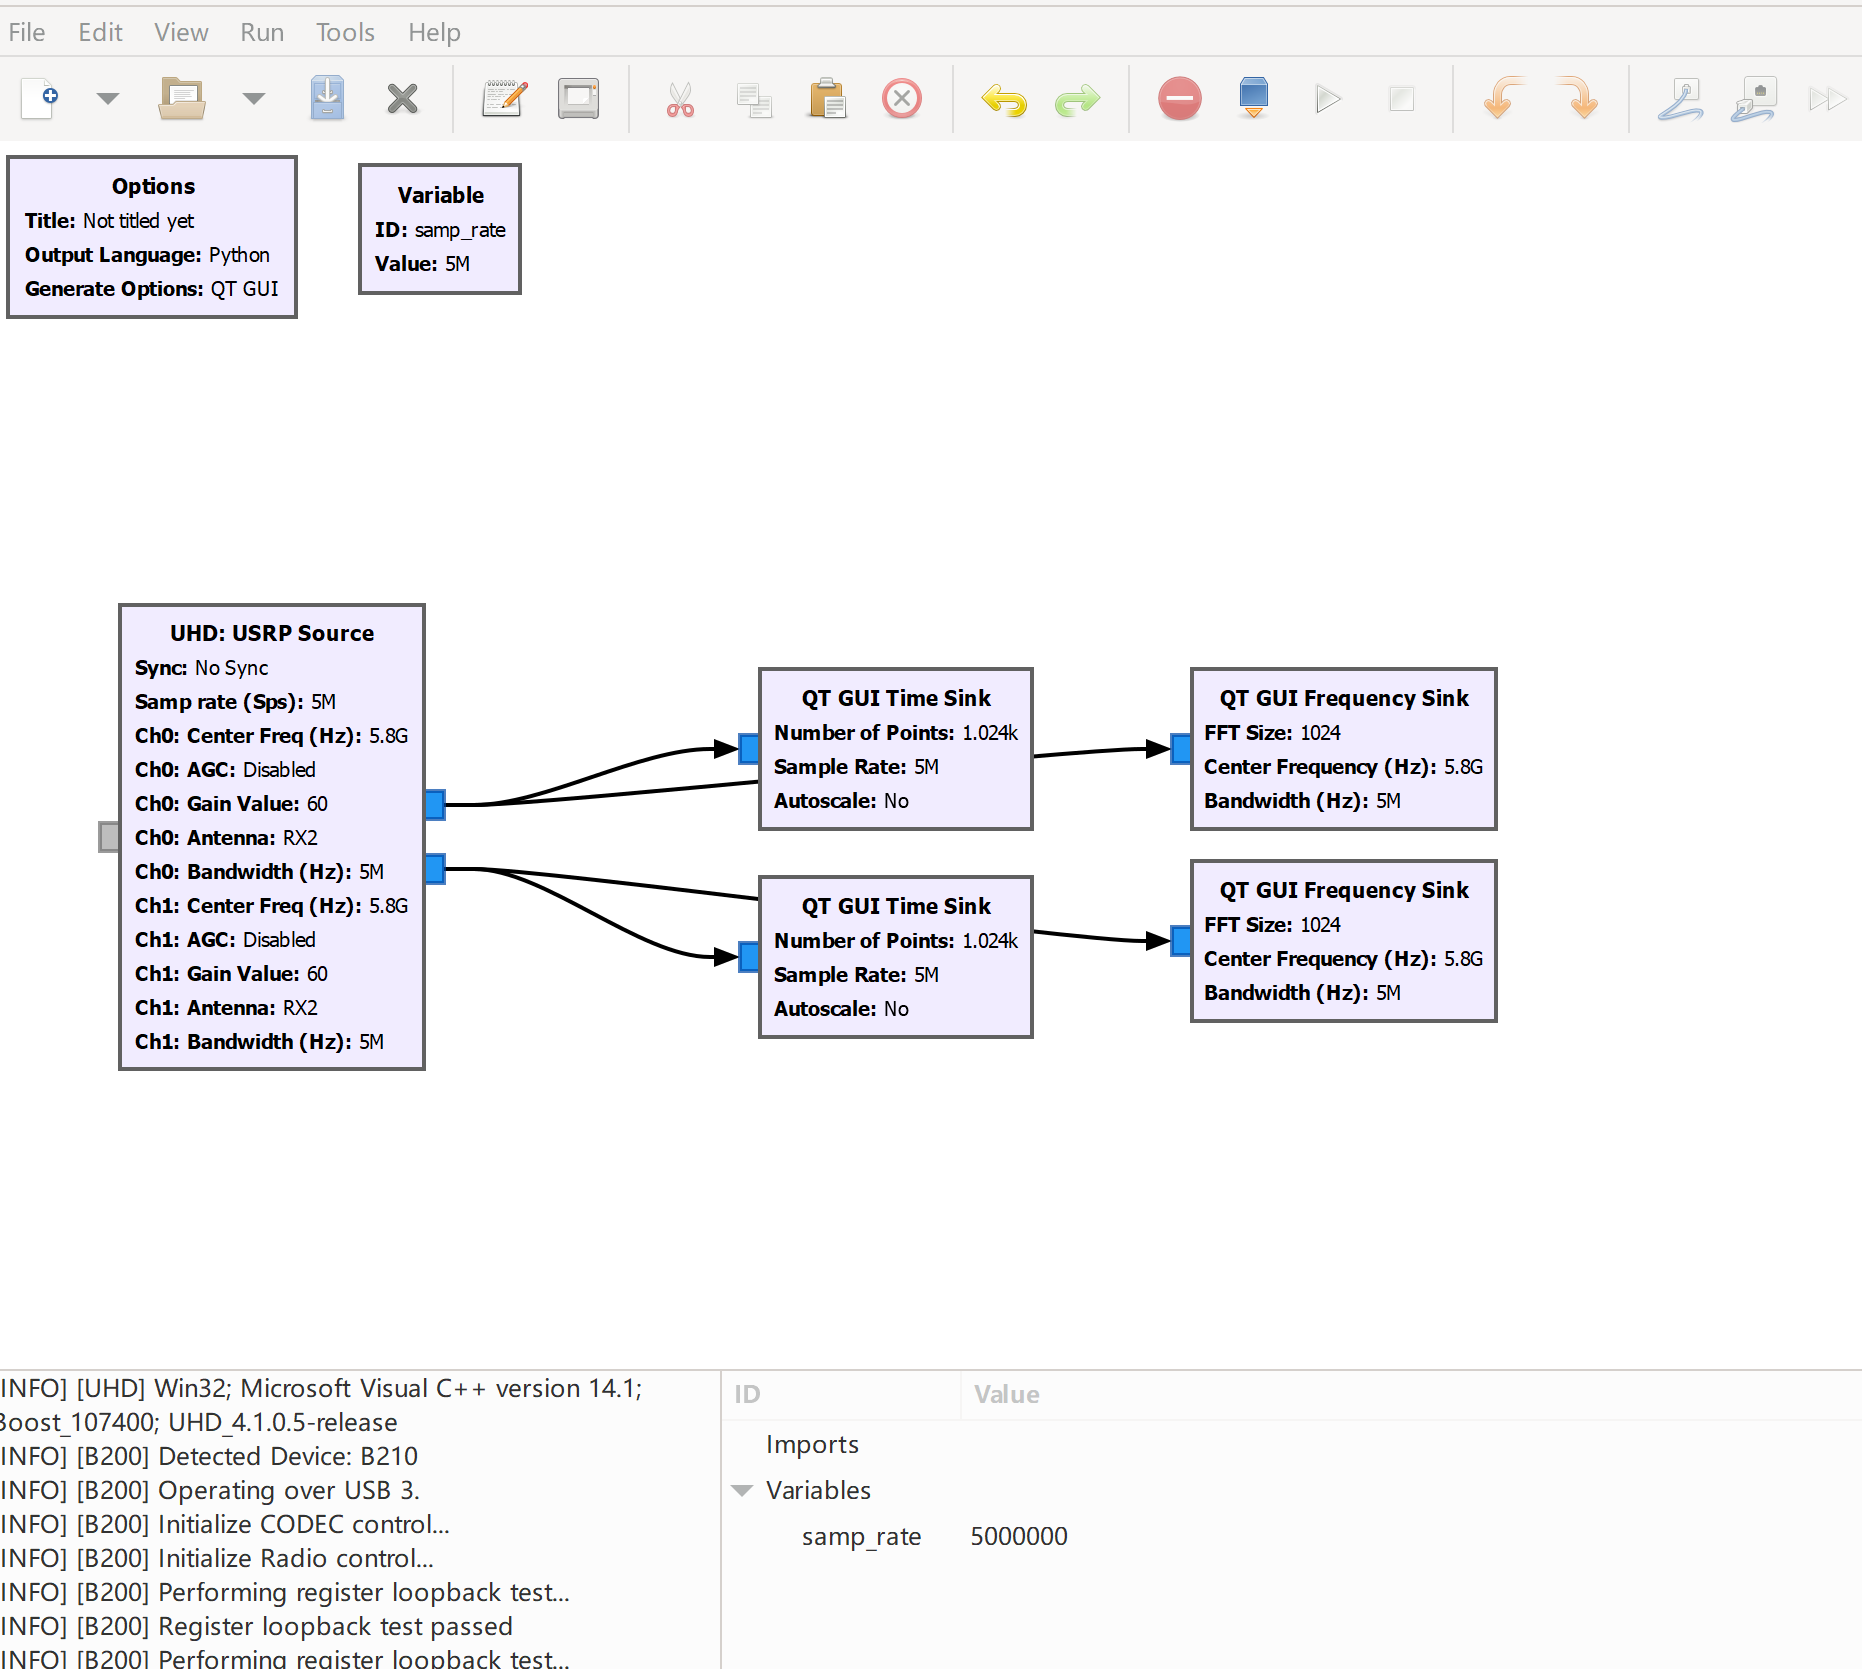Expand the recent files dropdown arrow

click(254, 99)
